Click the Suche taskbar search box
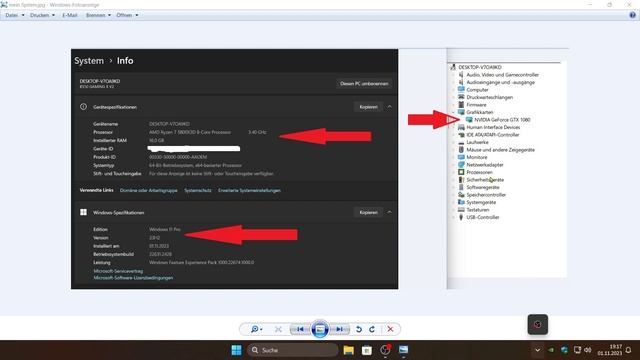 tap(293, 350)
